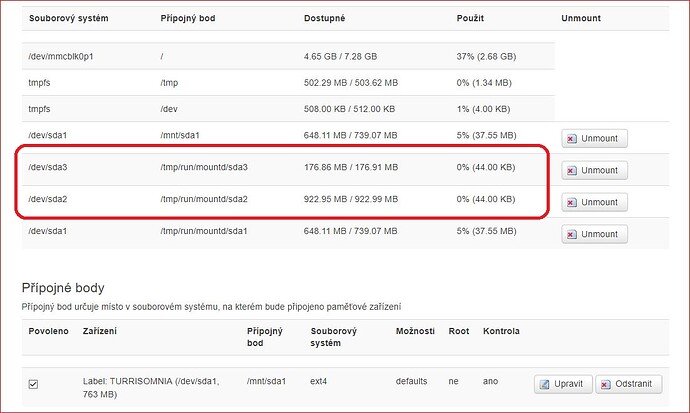Click the 176.86 MB / 176.91 MB value
The image size is (690, 413).
click(351, 167)
